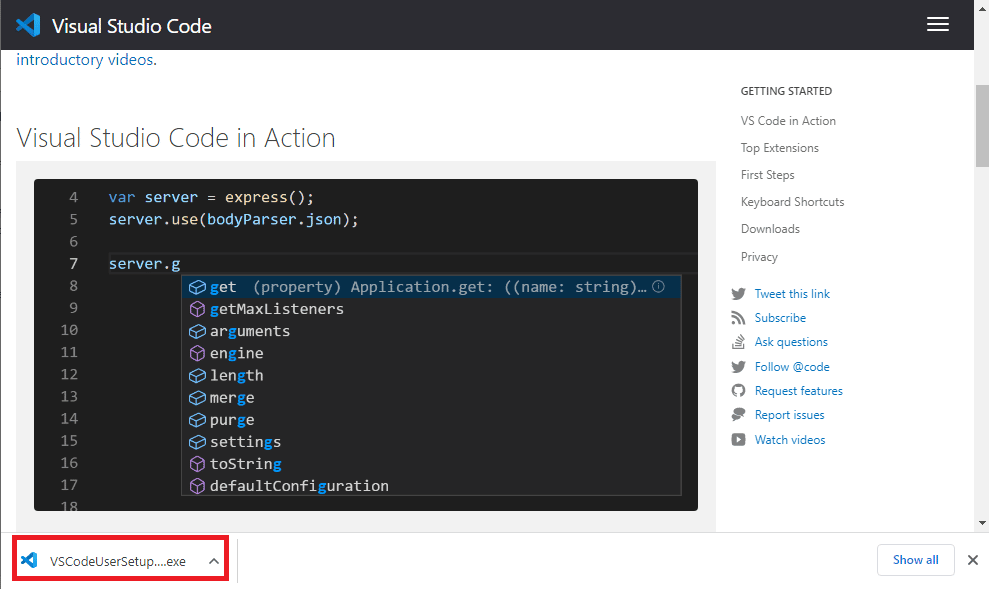The height and width of the screenshot is (589, 989).
Task: Click the Stack Overflow icon beside Ask questions
Action: (738, 342)
